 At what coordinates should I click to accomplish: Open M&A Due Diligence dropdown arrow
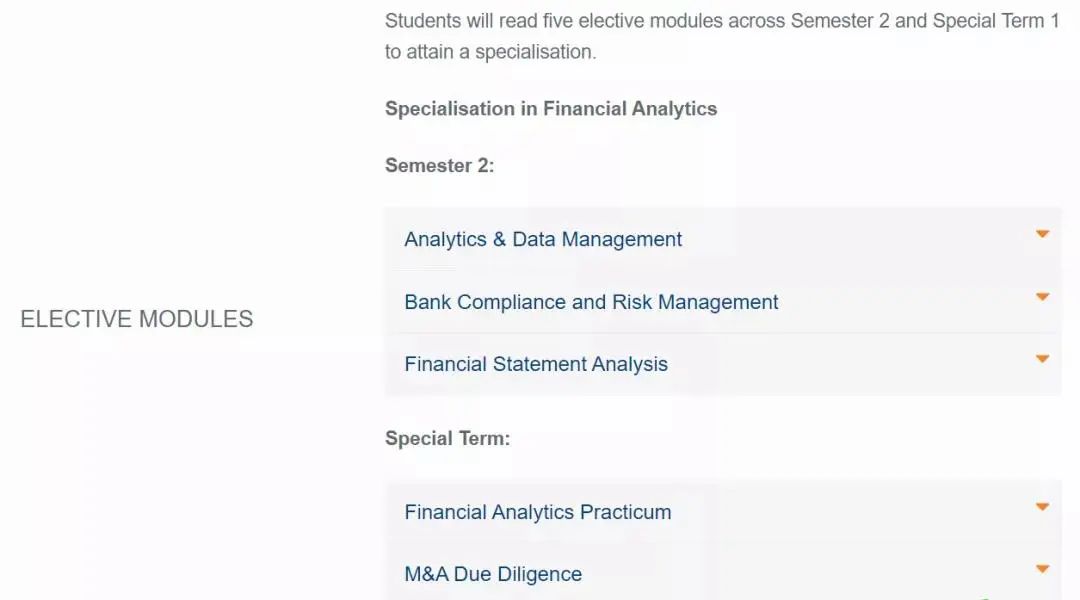click(x=1042, y=569)
